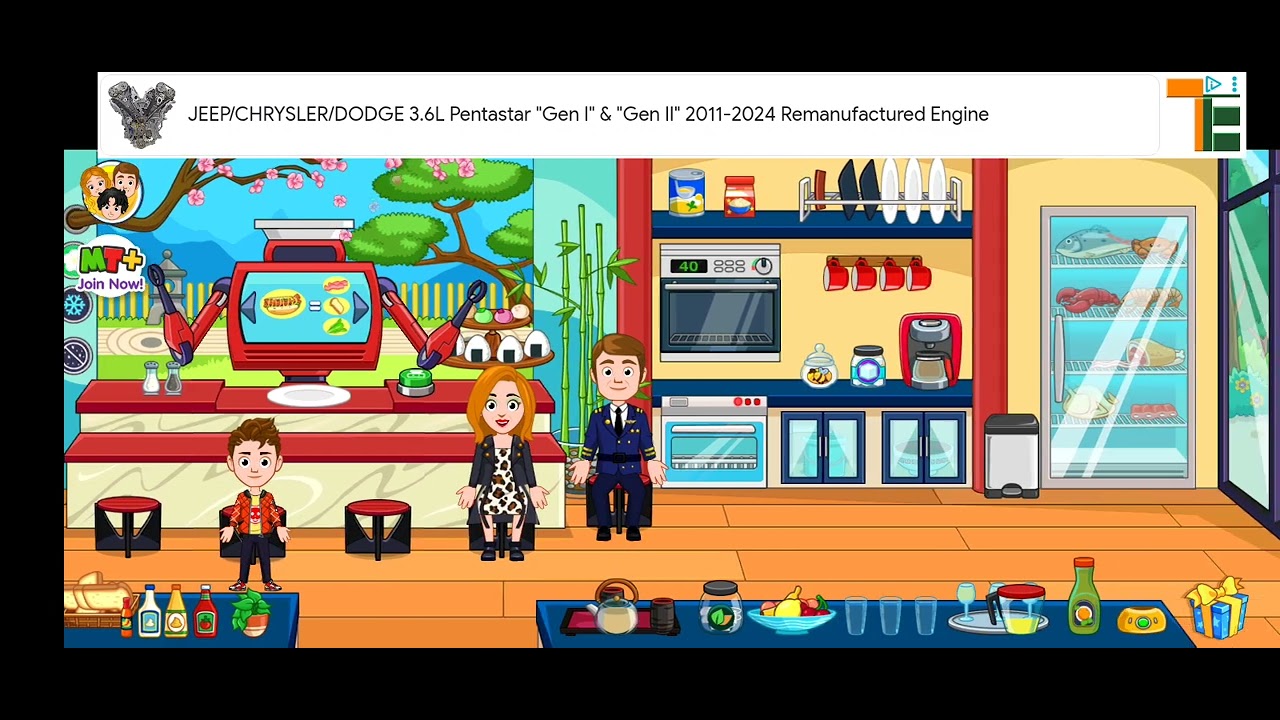Tap the white plate under the robot
The image size is (1280, 720).
[309, 396]
